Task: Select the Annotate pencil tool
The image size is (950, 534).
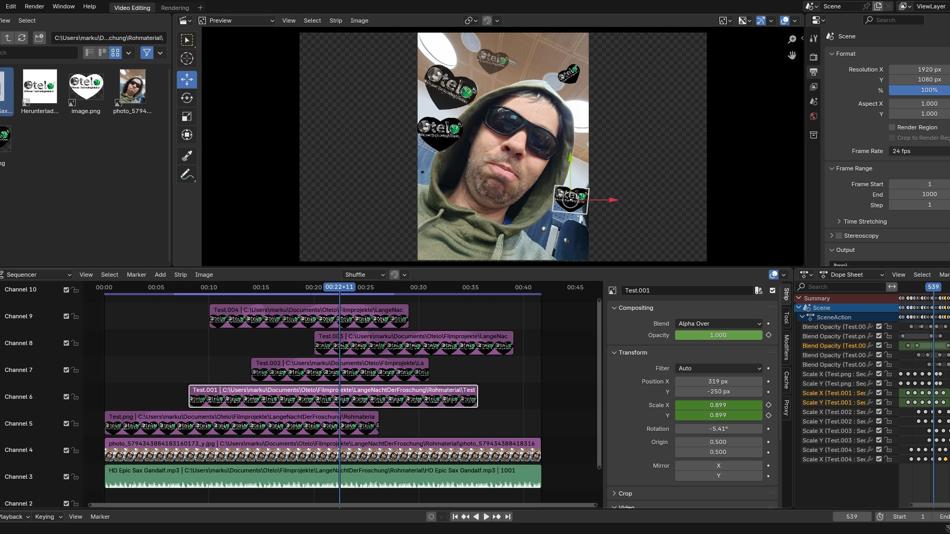Action: 187,175
